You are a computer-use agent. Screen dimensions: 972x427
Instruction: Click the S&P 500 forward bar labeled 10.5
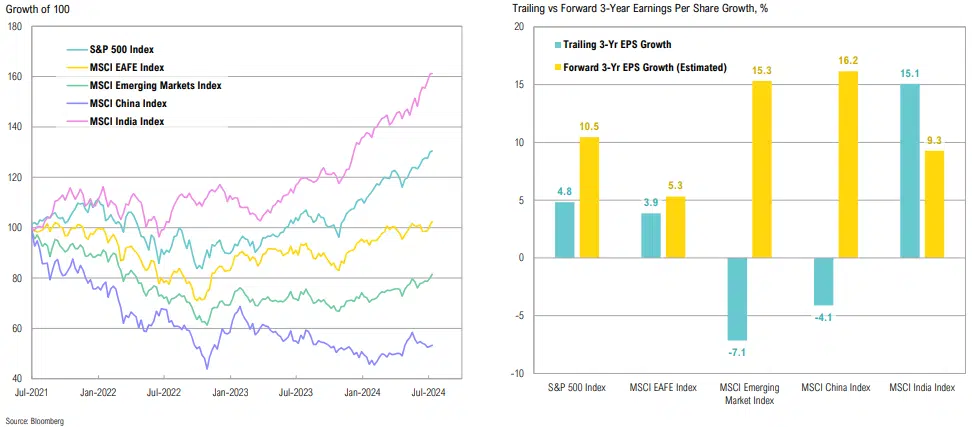(590, 197)
